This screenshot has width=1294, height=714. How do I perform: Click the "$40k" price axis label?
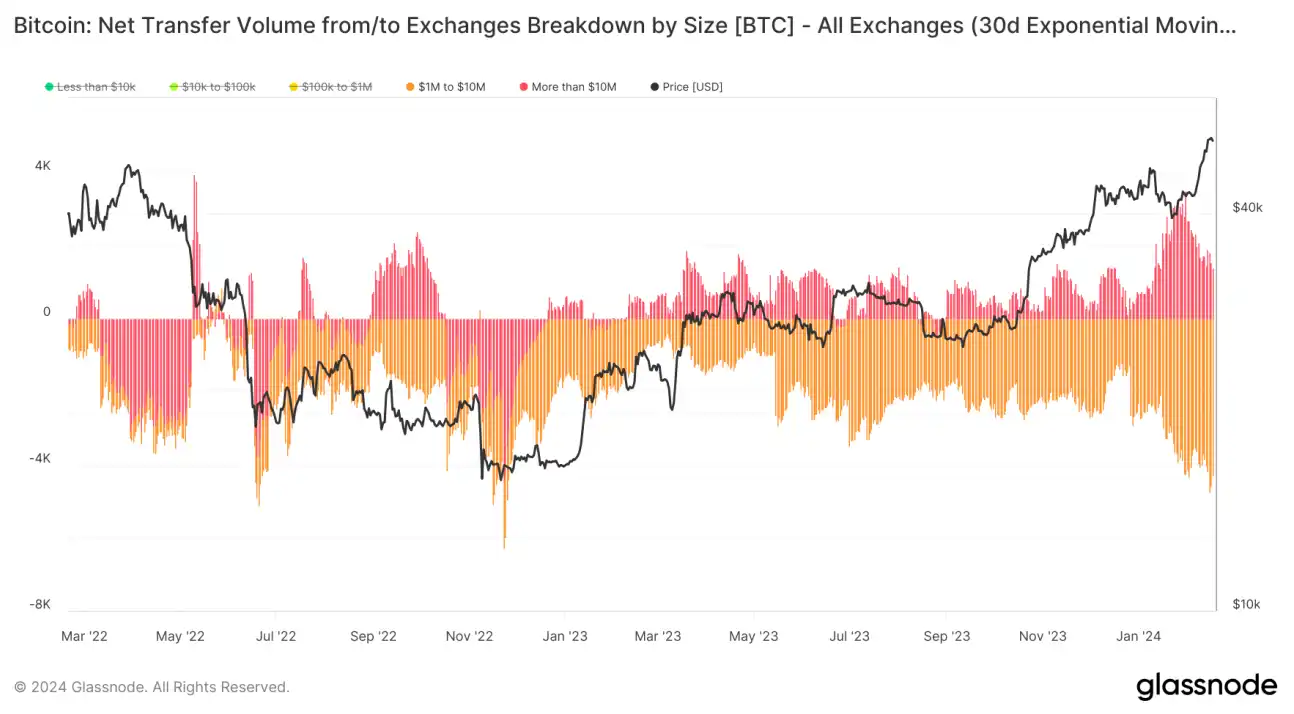click(x=1247, y=208)
